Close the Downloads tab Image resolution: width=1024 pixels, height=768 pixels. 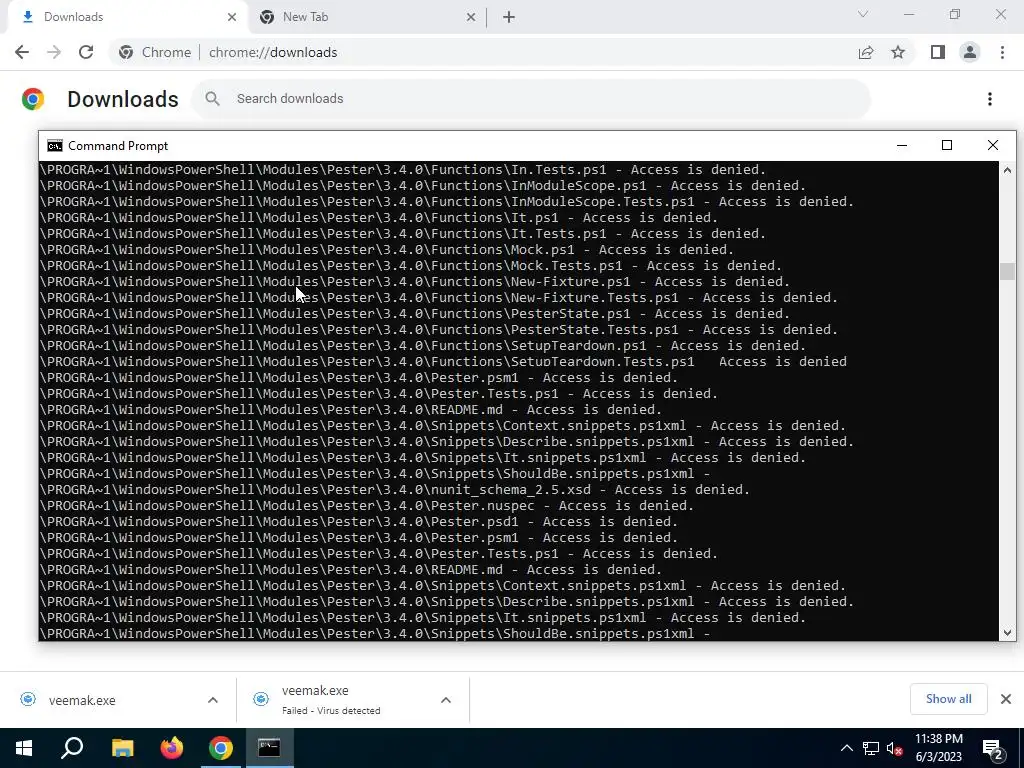(232, 17)
